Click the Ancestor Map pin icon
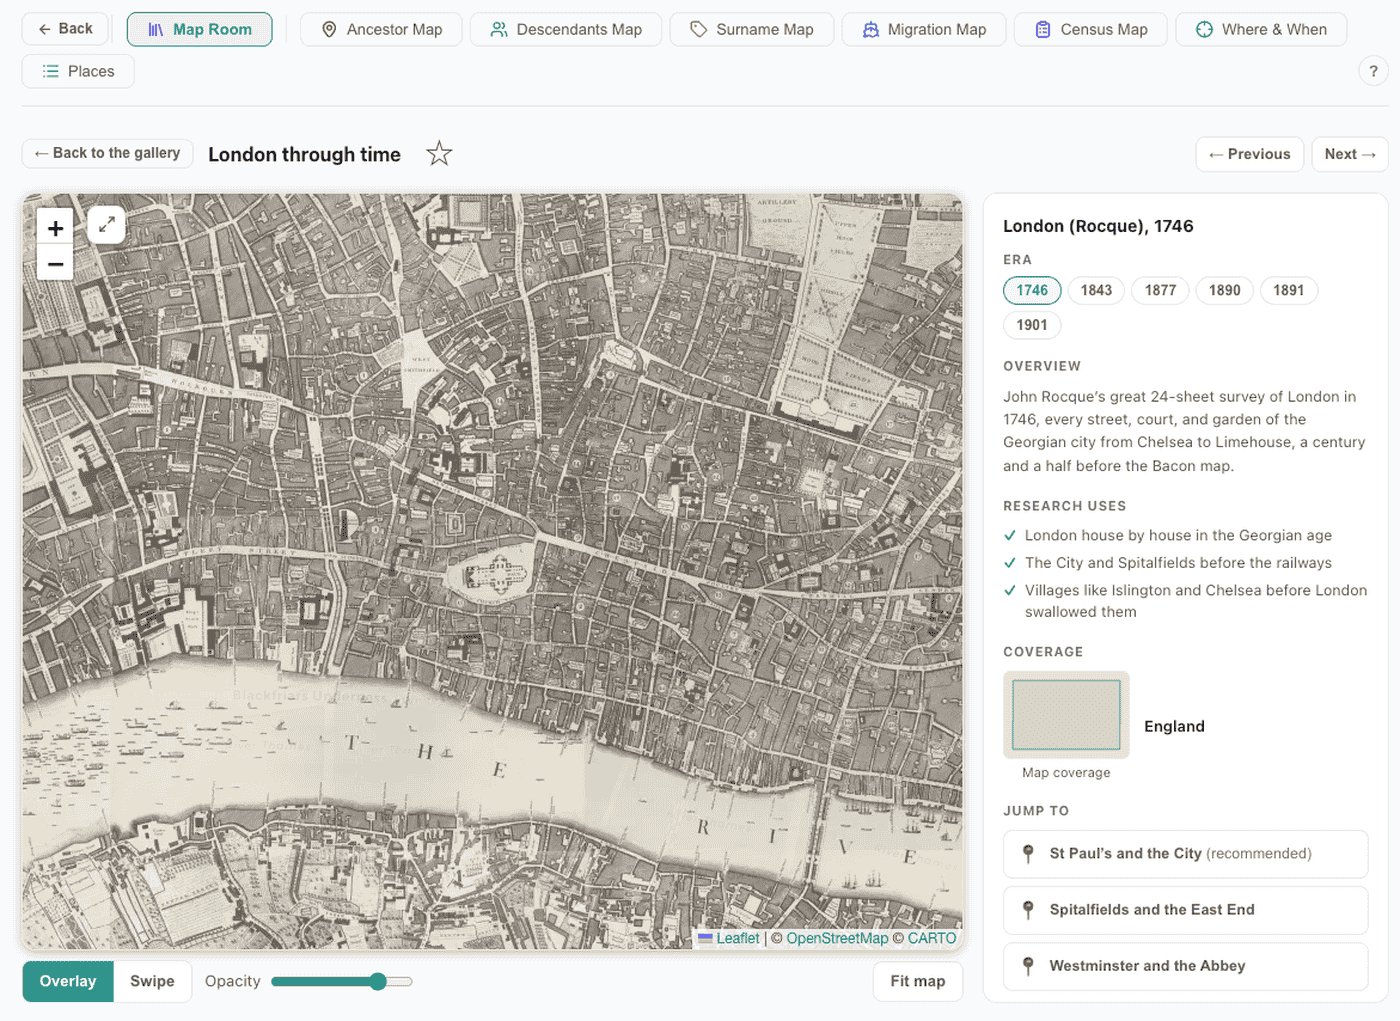 pyautogui.click(x=329, y=30)
